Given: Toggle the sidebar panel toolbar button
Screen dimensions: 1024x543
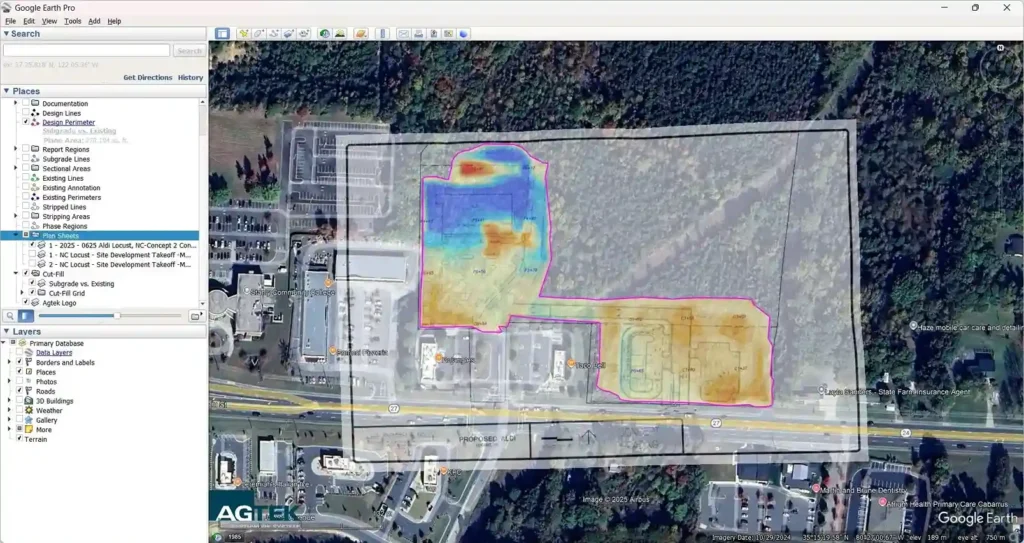Looking at the screenshot, I should coord(222,33).
